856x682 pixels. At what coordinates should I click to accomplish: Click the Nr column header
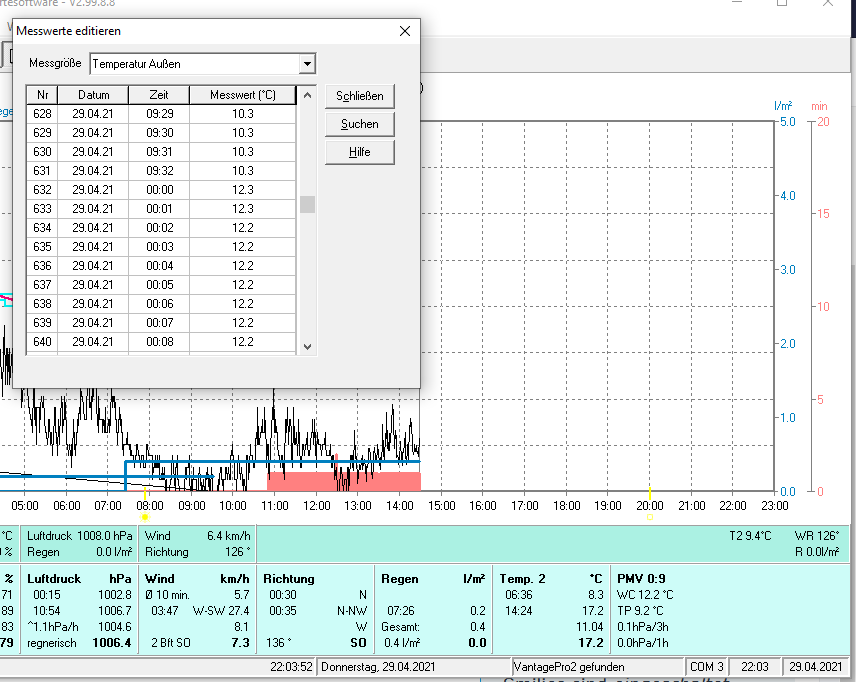click(x=42, y=95)
